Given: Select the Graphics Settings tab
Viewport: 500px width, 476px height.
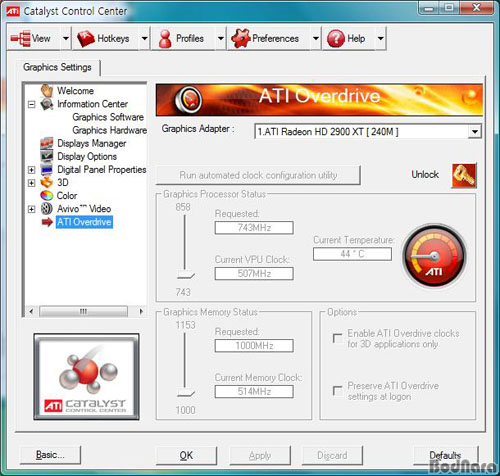Looking at the screenshot, I should coord(57,67).
